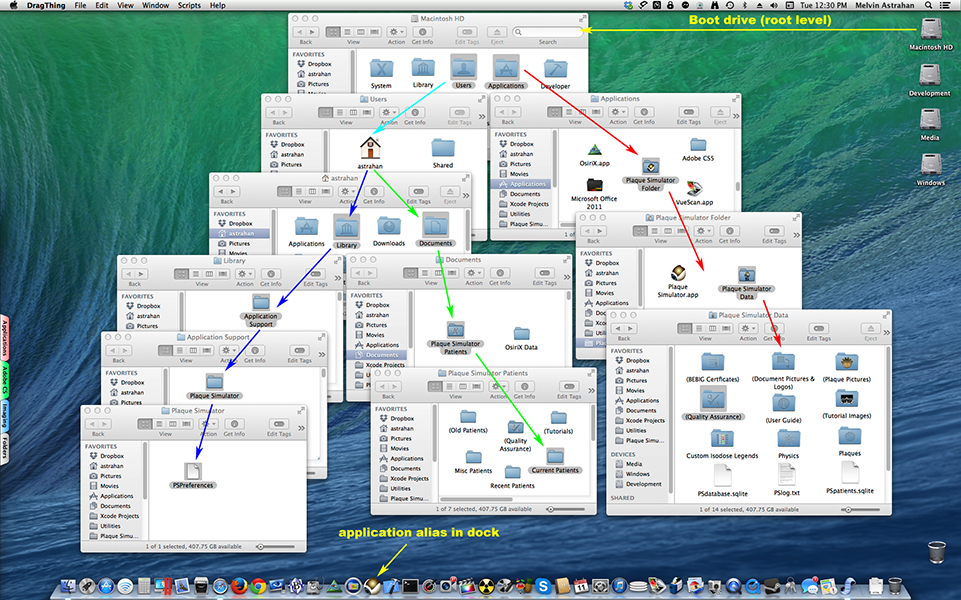Open the Trash icon on the desktop

[936, 552]
